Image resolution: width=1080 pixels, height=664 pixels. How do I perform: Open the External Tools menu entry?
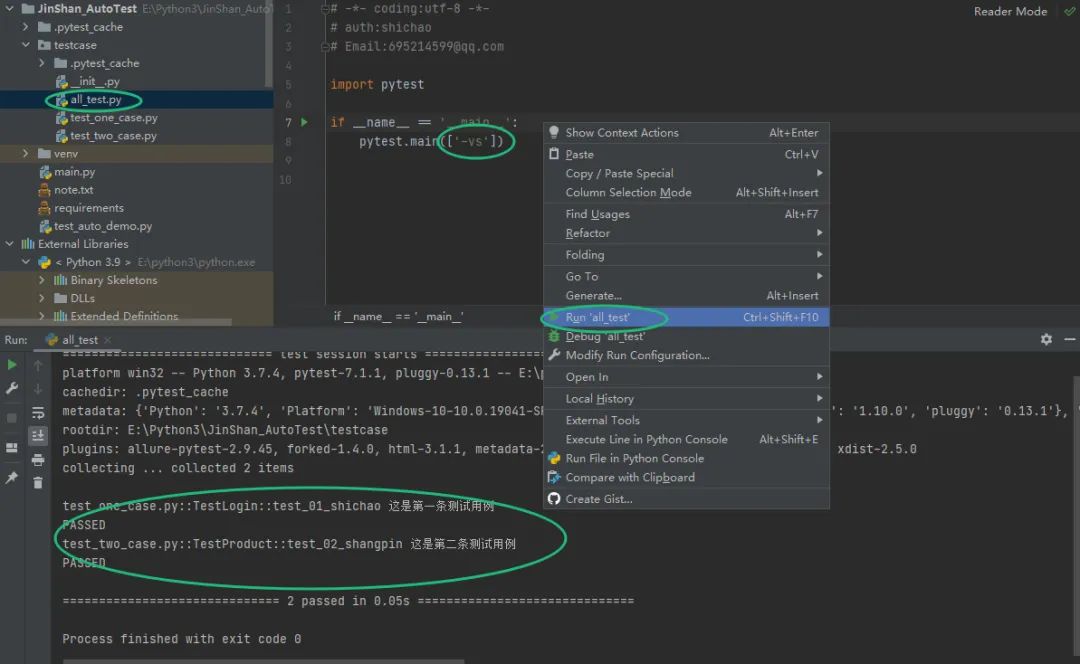click(x=686, y=420)
